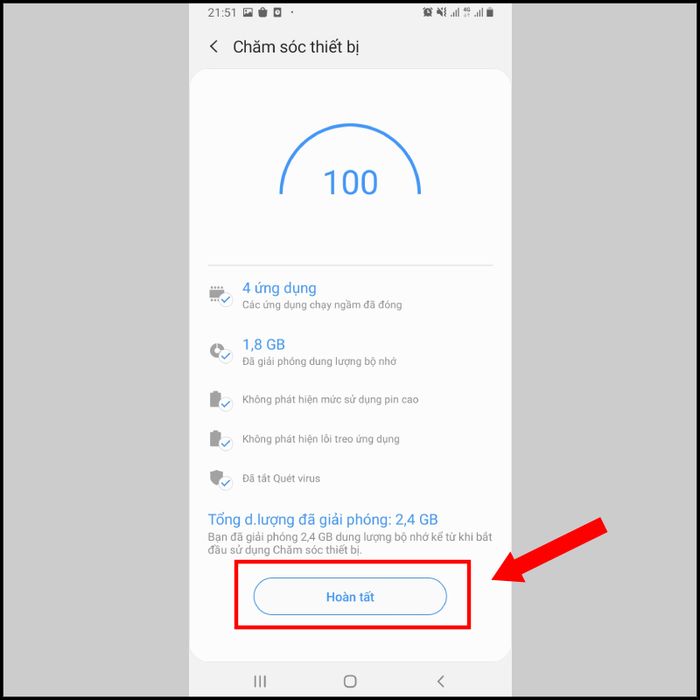
Task: Tap the back navigation button at bottom
Action: point(441,681)
